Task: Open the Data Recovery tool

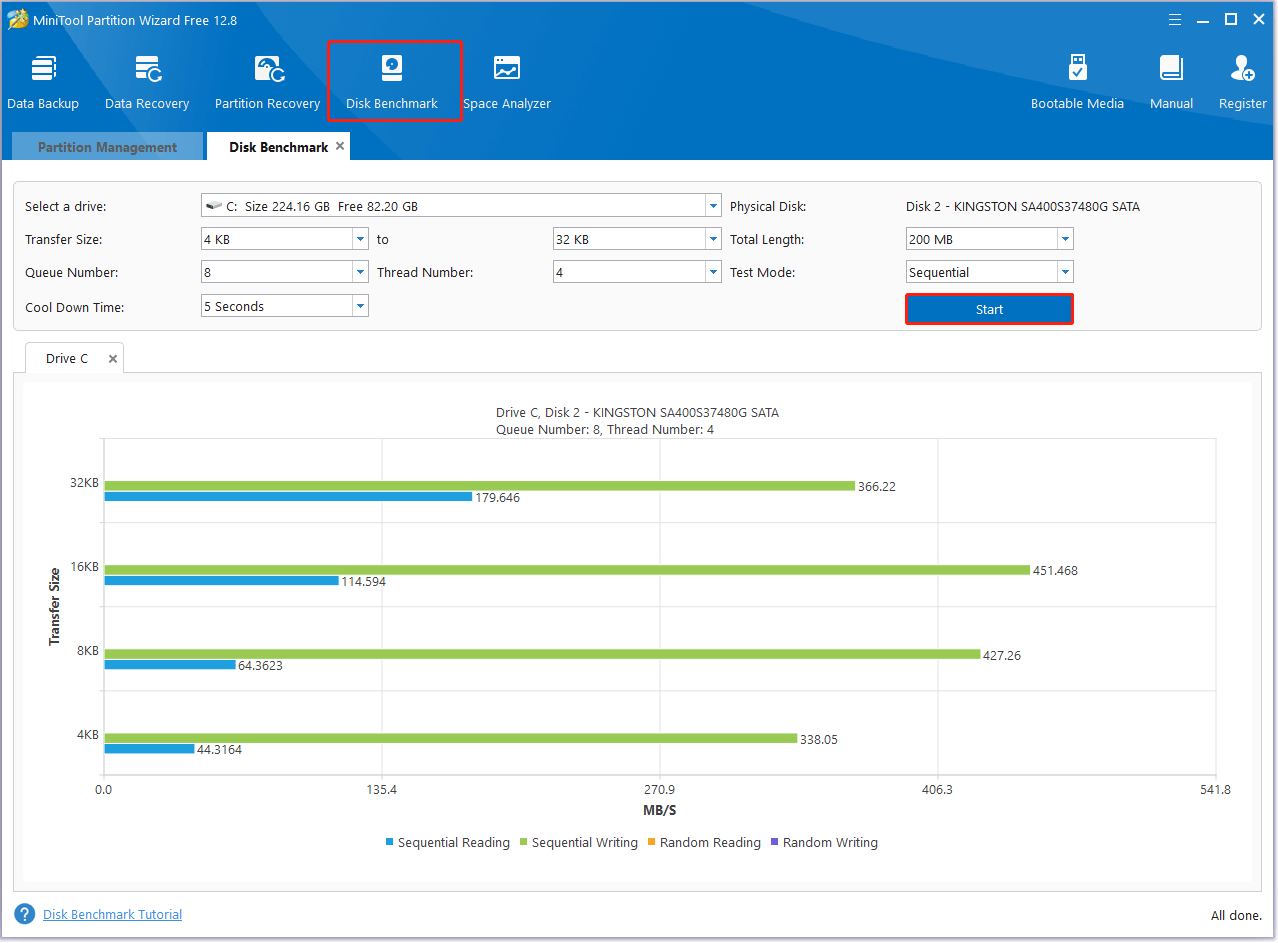Action: click(x=147, y=82)
